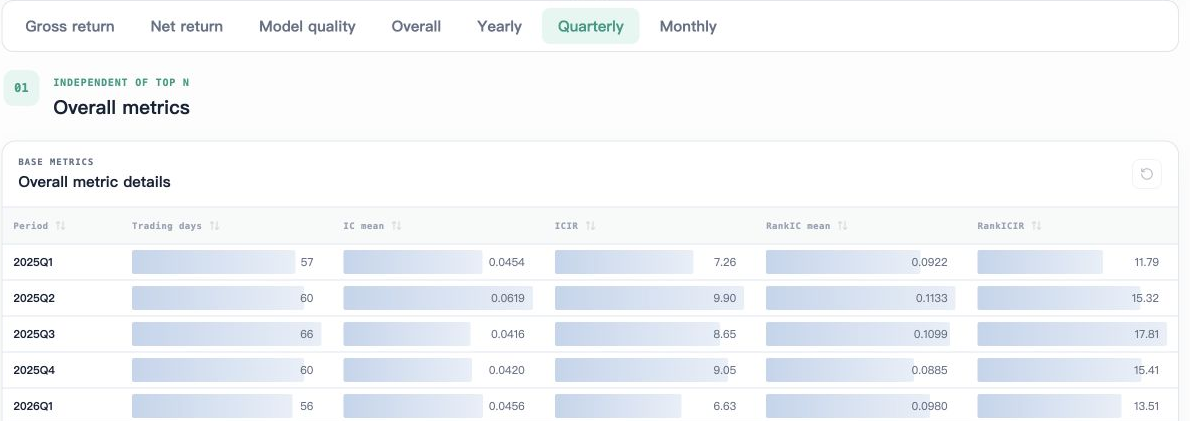Switch to the Yearly tab
The width and height of the screenshot is (1190, 421).
pos(499,27)
